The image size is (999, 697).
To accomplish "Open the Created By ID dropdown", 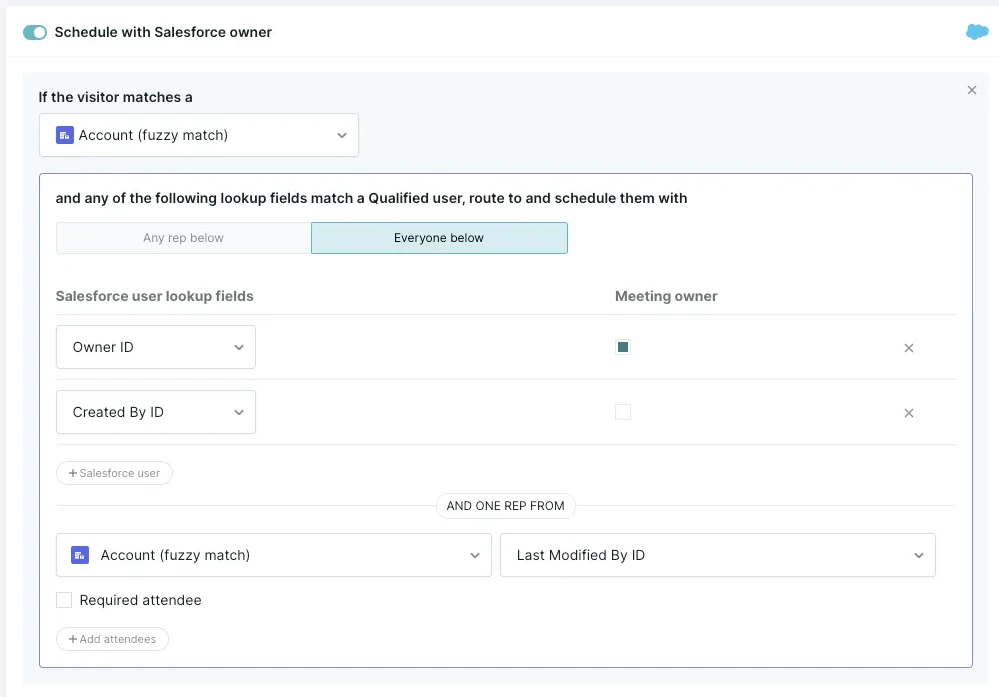I will tap(155, 412).
